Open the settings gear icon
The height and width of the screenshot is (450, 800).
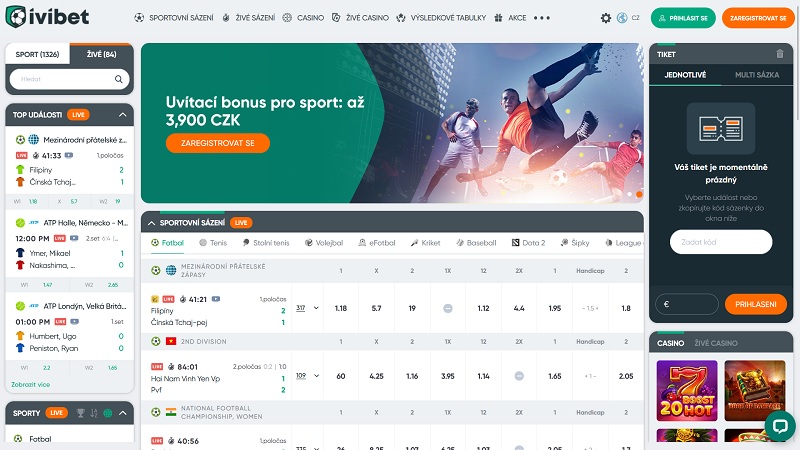click(606, 18)
